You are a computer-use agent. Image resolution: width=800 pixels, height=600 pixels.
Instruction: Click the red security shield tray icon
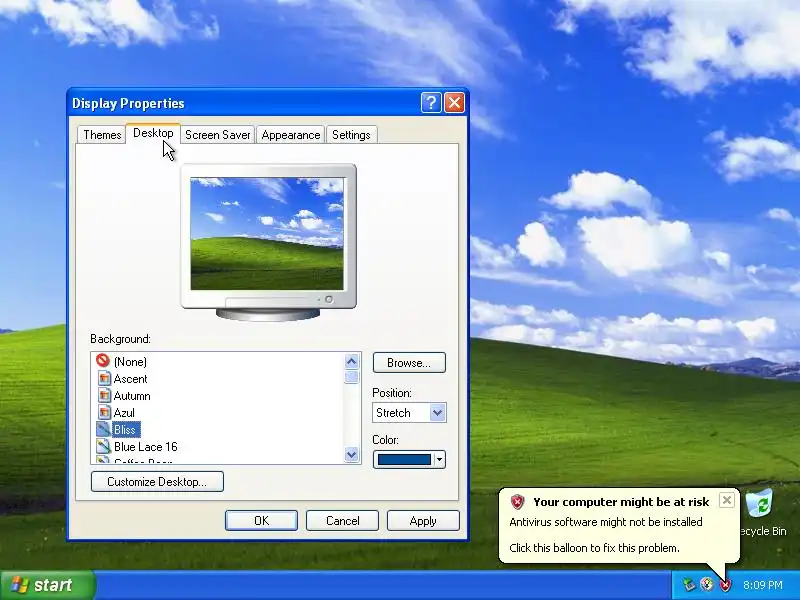click(x=725, y=585)
